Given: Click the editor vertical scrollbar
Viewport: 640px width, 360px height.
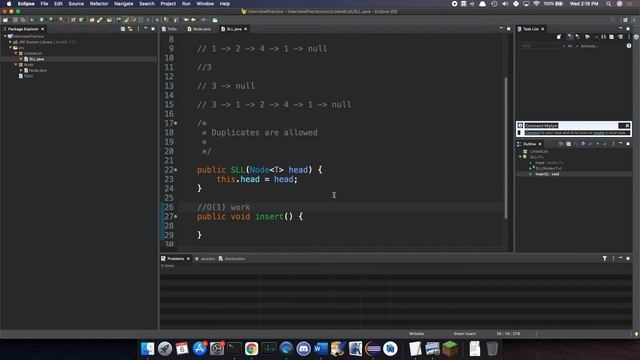Looking at the screenshot, I should click(x=506, y=148).
